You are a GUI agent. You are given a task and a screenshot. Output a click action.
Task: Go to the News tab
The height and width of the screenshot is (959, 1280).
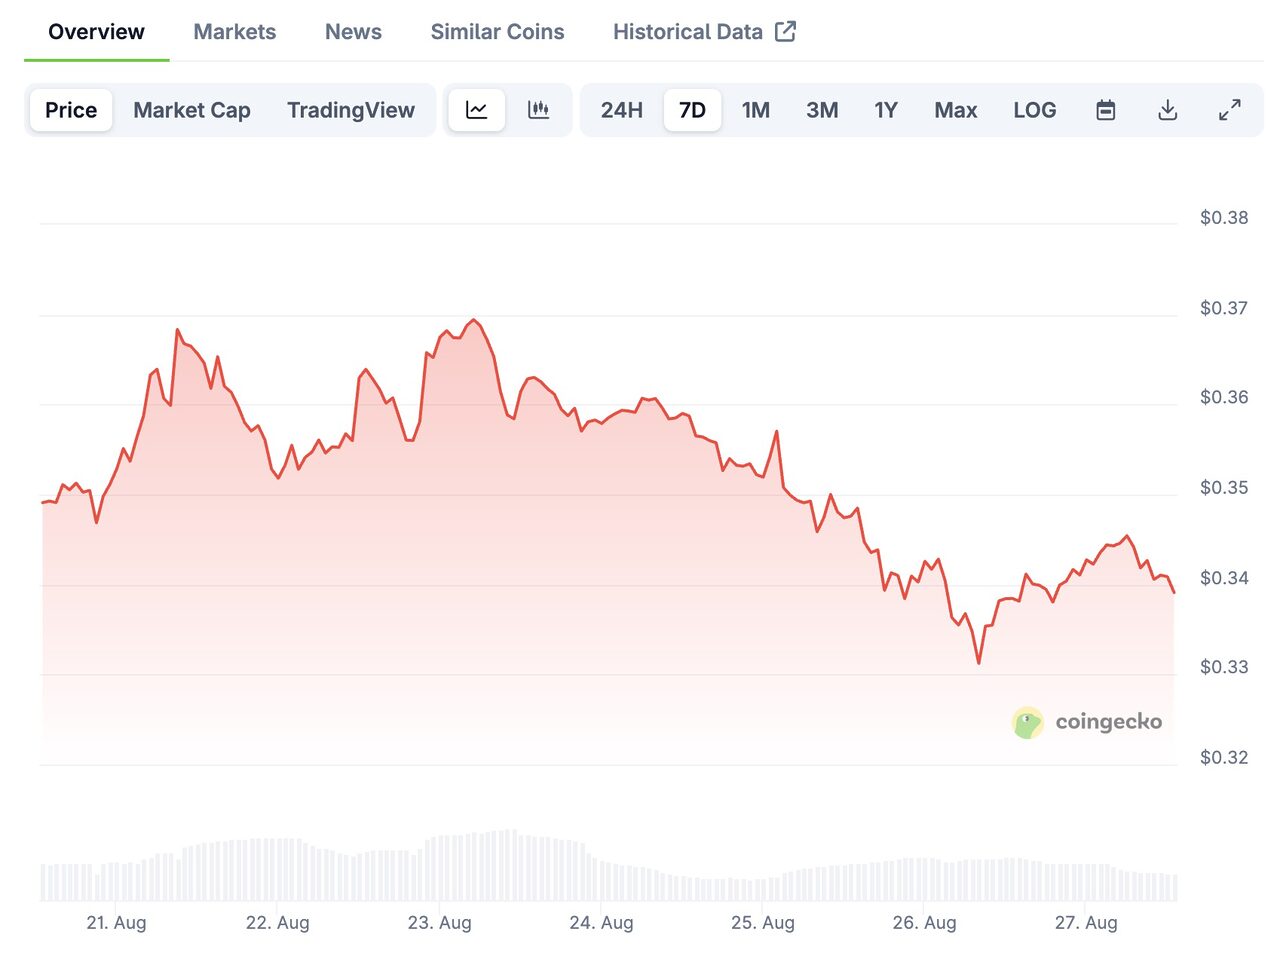pyautogui.click(x=353, y=31)
